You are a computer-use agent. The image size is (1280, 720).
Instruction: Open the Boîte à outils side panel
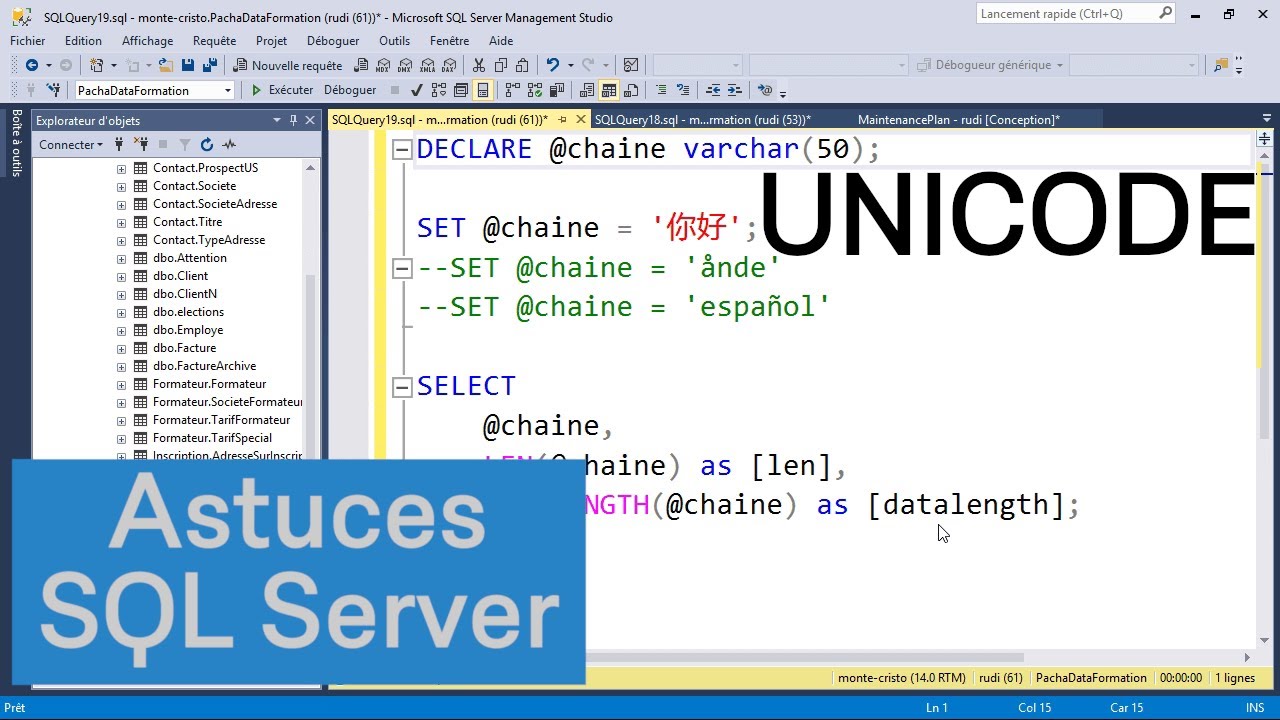[x=16, y=143]
